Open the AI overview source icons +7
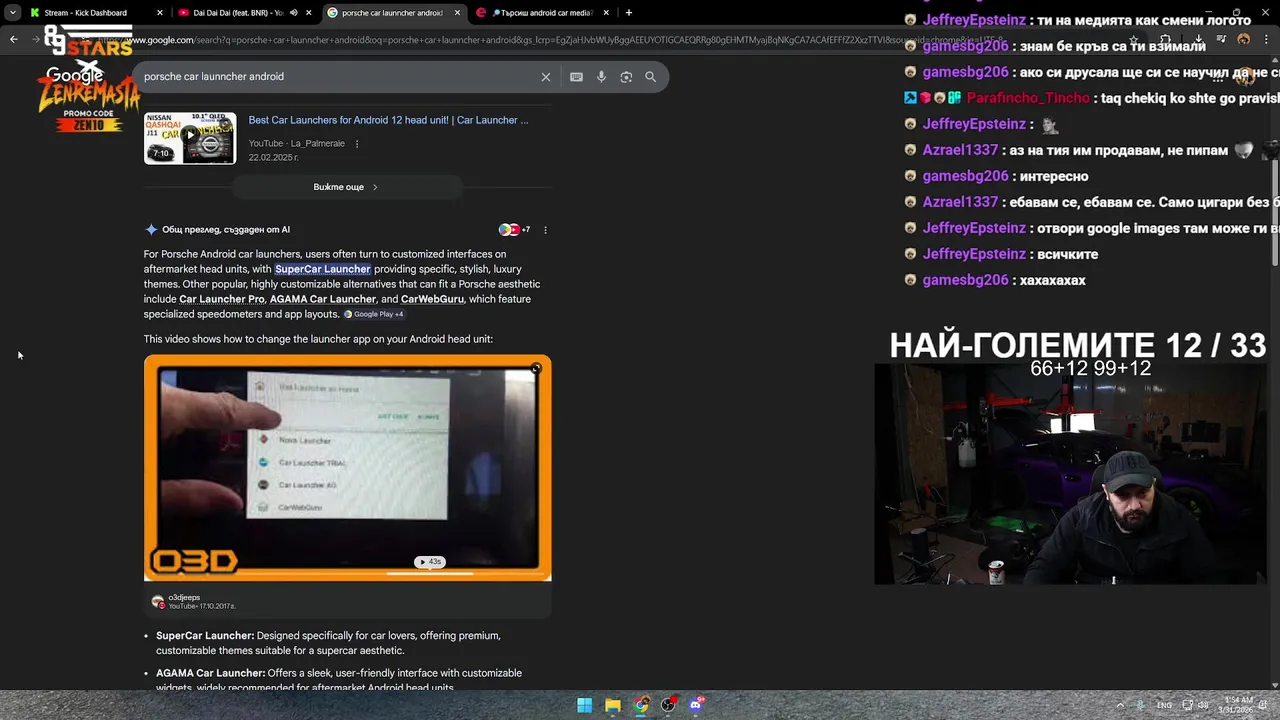1280x720 pixels. click(x=514, y=230)
